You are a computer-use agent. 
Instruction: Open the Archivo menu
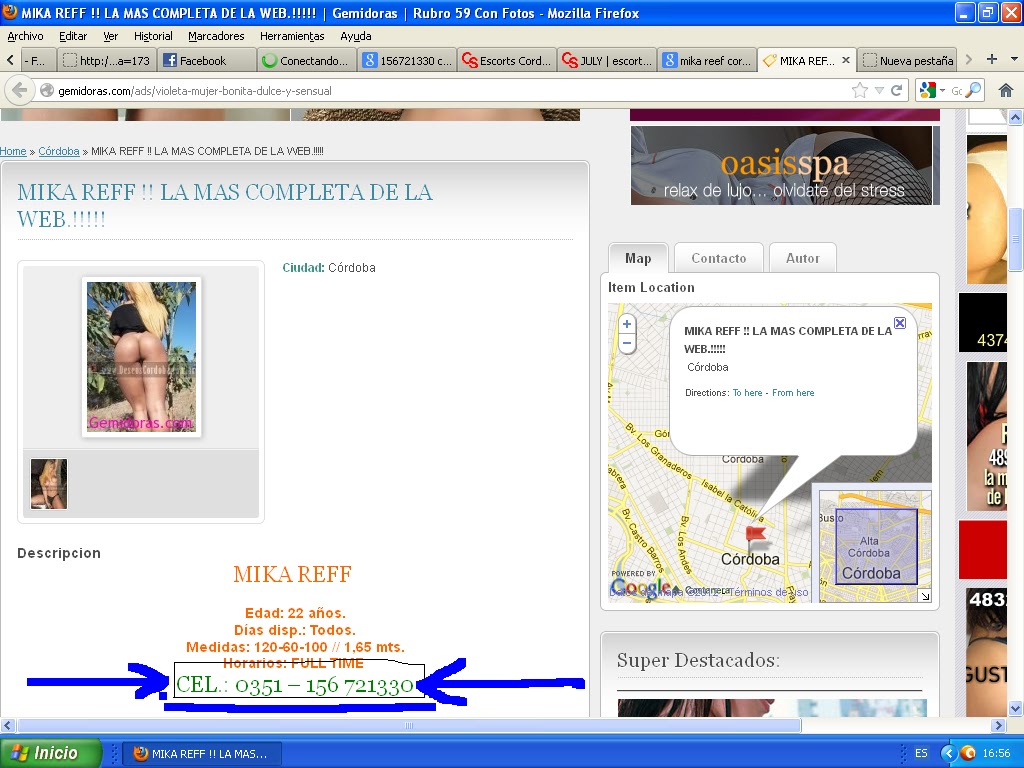25,36
